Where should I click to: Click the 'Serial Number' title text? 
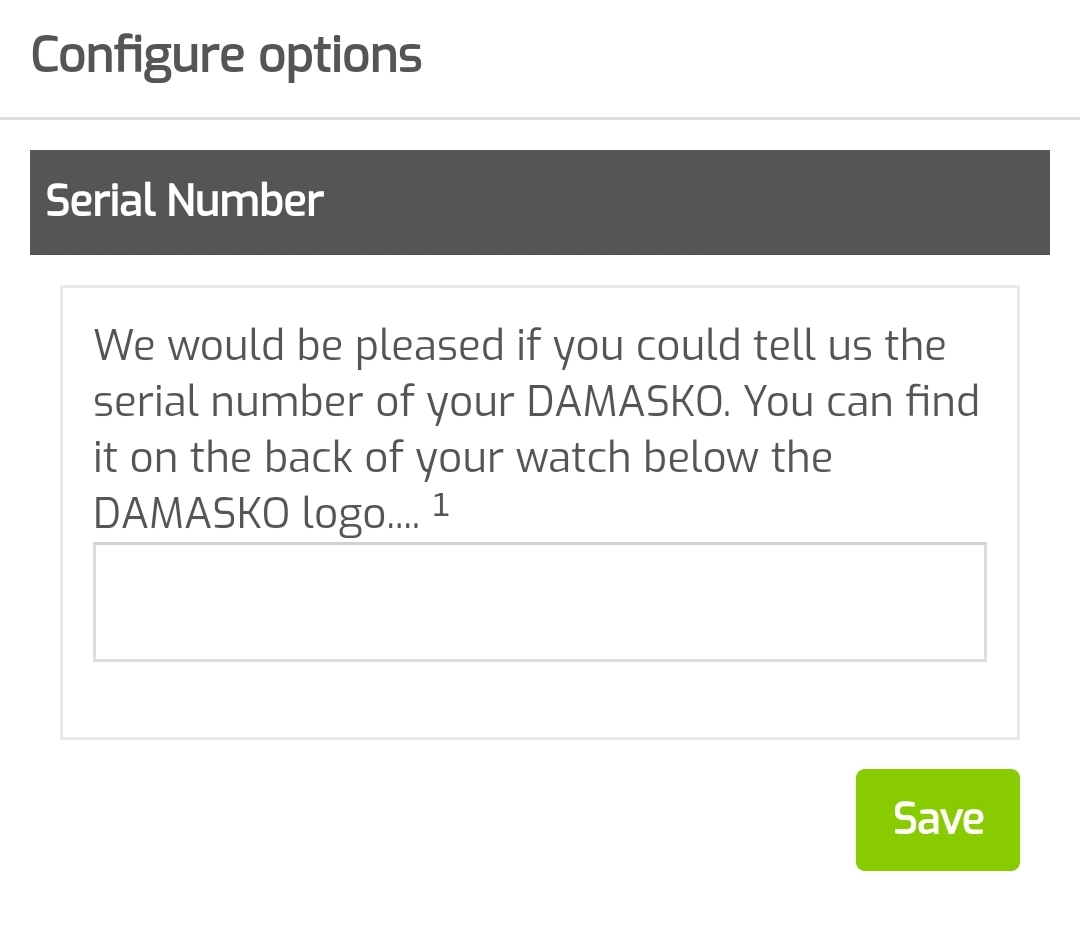click(x=185, y=201)
